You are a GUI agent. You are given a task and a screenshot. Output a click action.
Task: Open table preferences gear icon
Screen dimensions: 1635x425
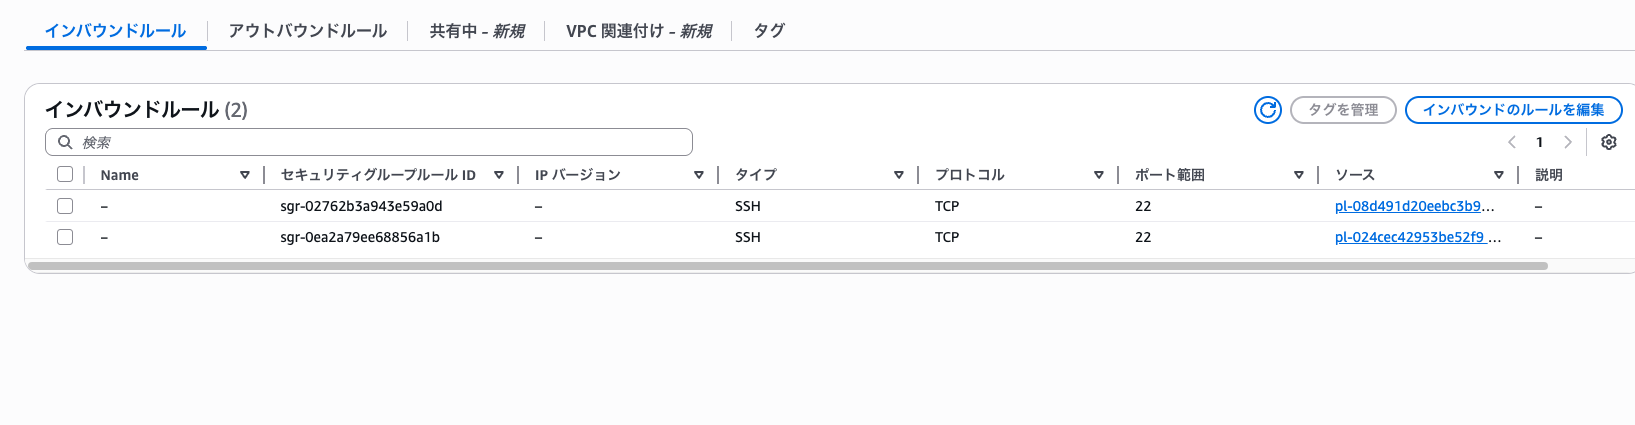tap(1608, 142)
